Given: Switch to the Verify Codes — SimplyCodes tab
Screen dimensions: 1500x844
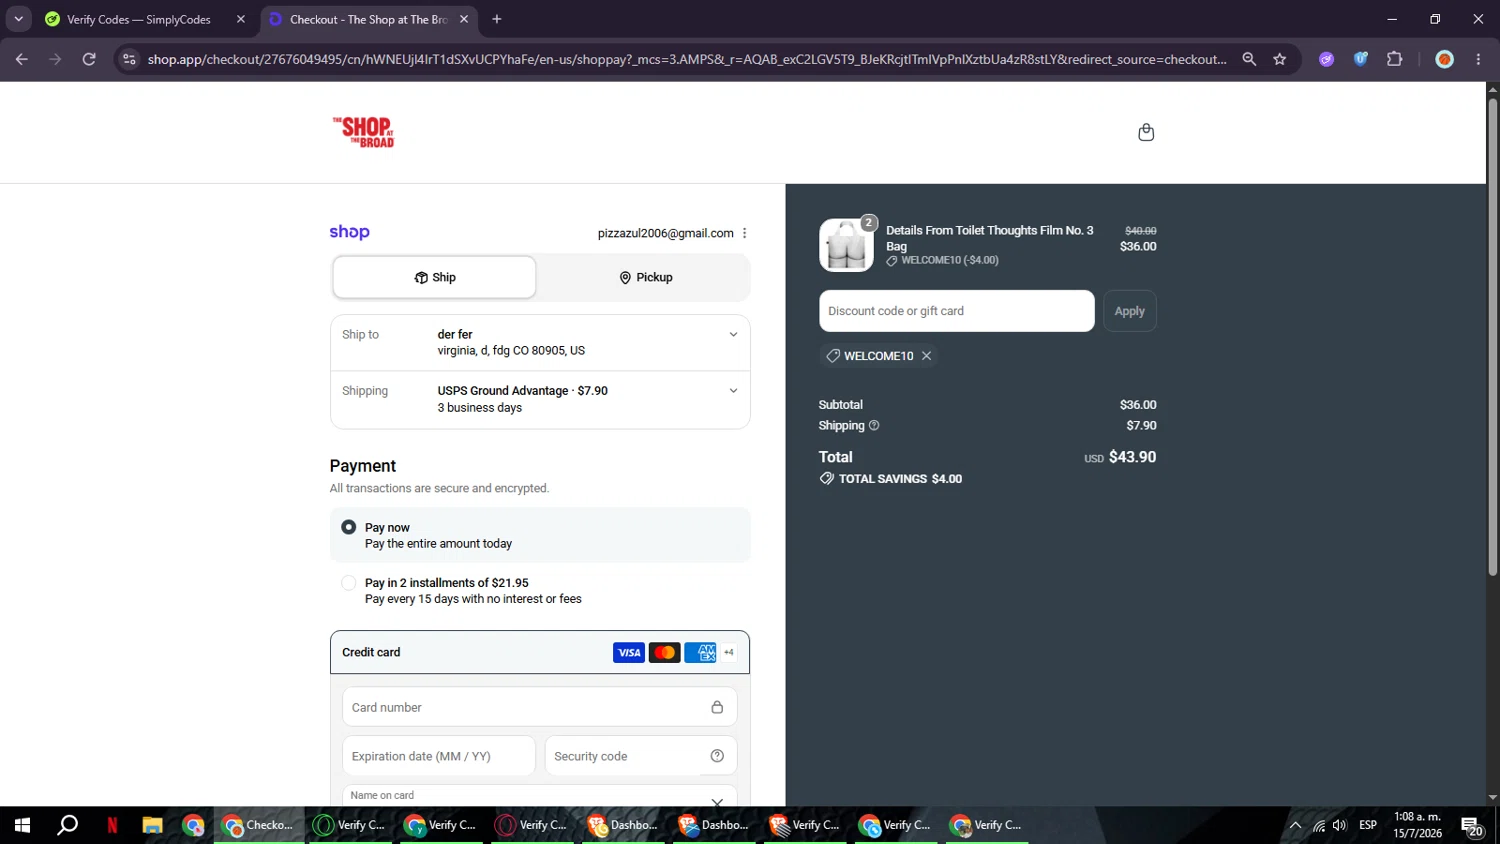Looking at the screenshot, I should [138, 19].
